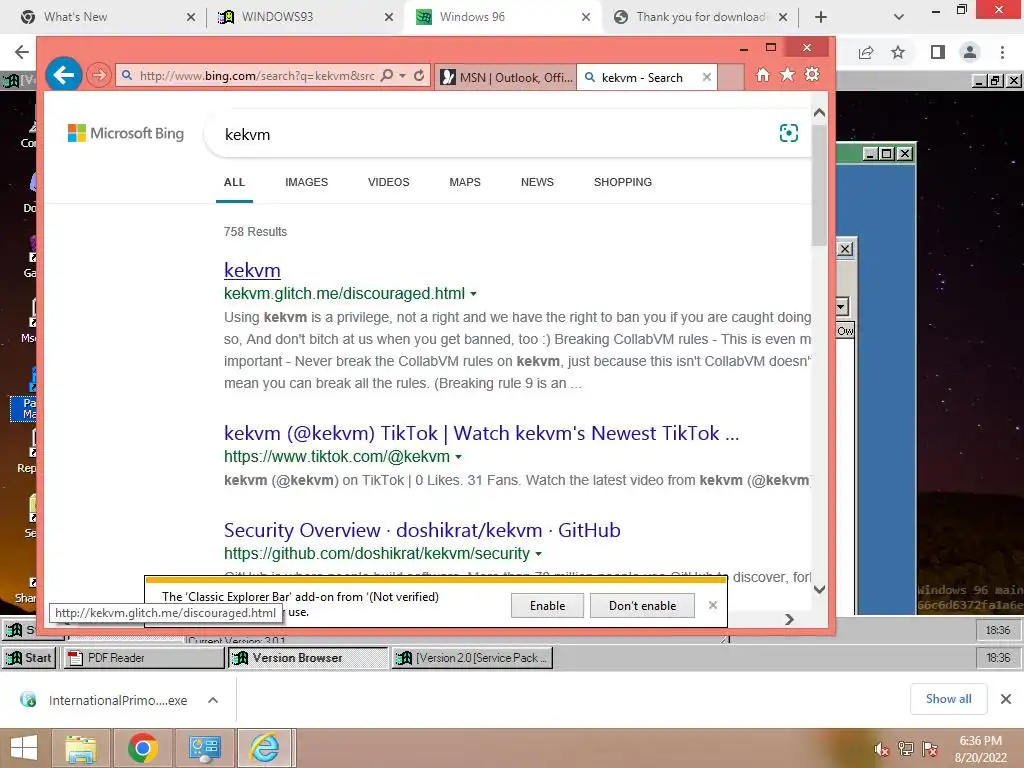The image size is (1024, 768).
Task: Open Security Overview doshikrat/kekvm GitHub link
Action: (x=422, y=530)
